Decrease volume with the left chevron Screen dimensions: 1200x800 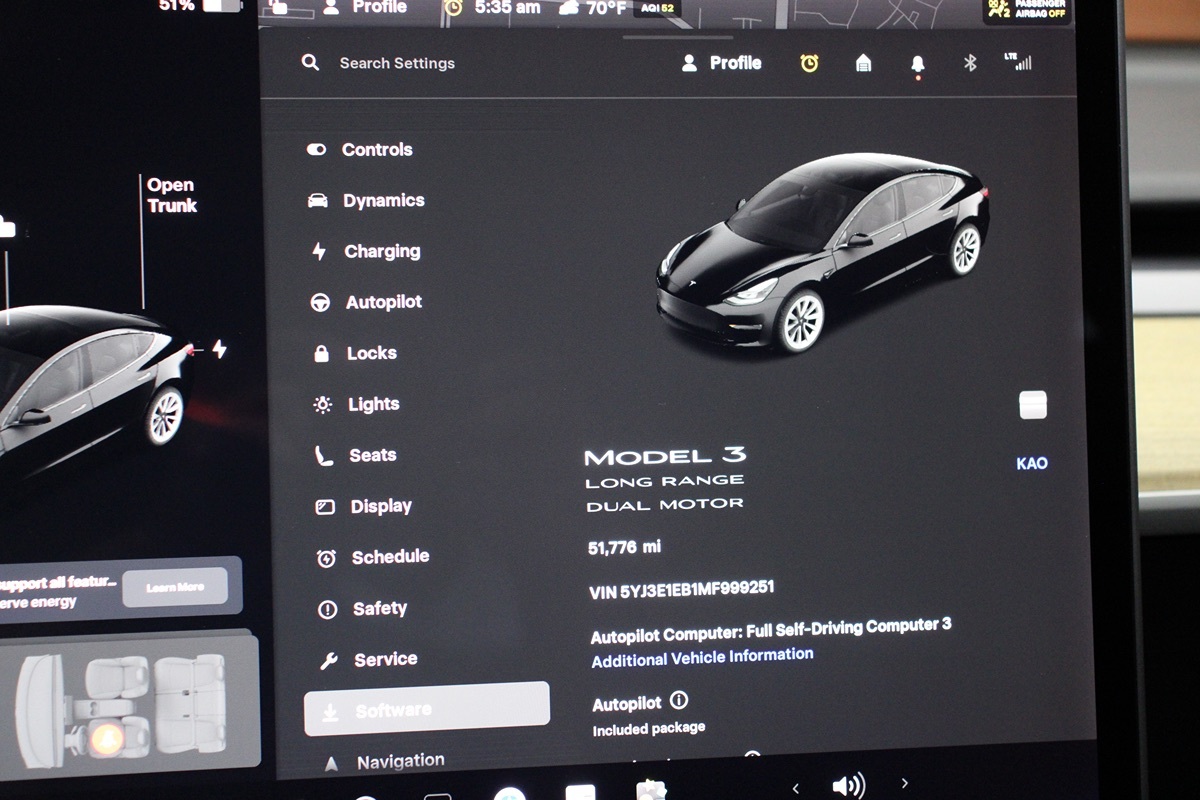(x=795, y=787)
